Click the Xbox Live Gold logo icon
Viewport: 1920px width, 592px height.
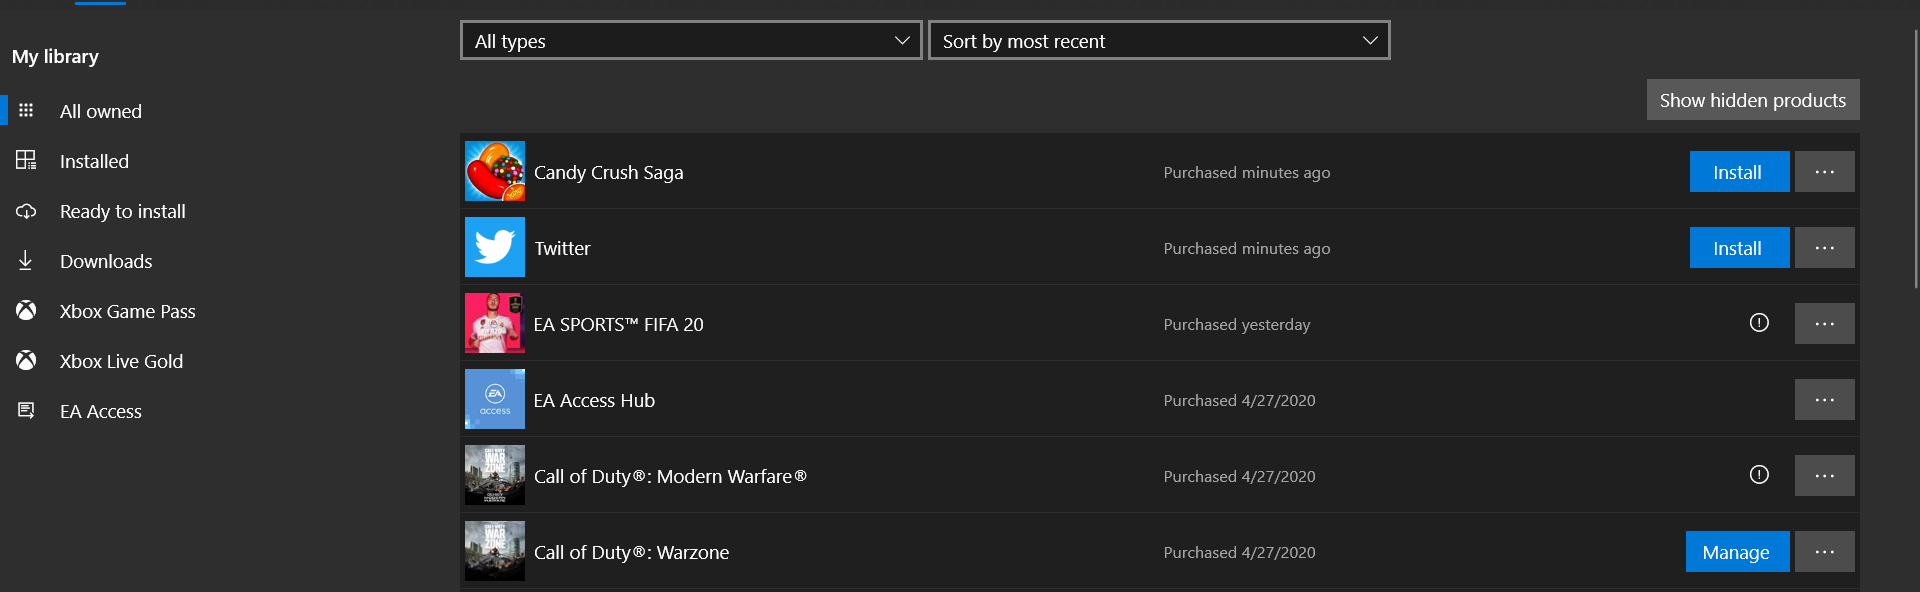pyautogui.click(x=26, y=360)
